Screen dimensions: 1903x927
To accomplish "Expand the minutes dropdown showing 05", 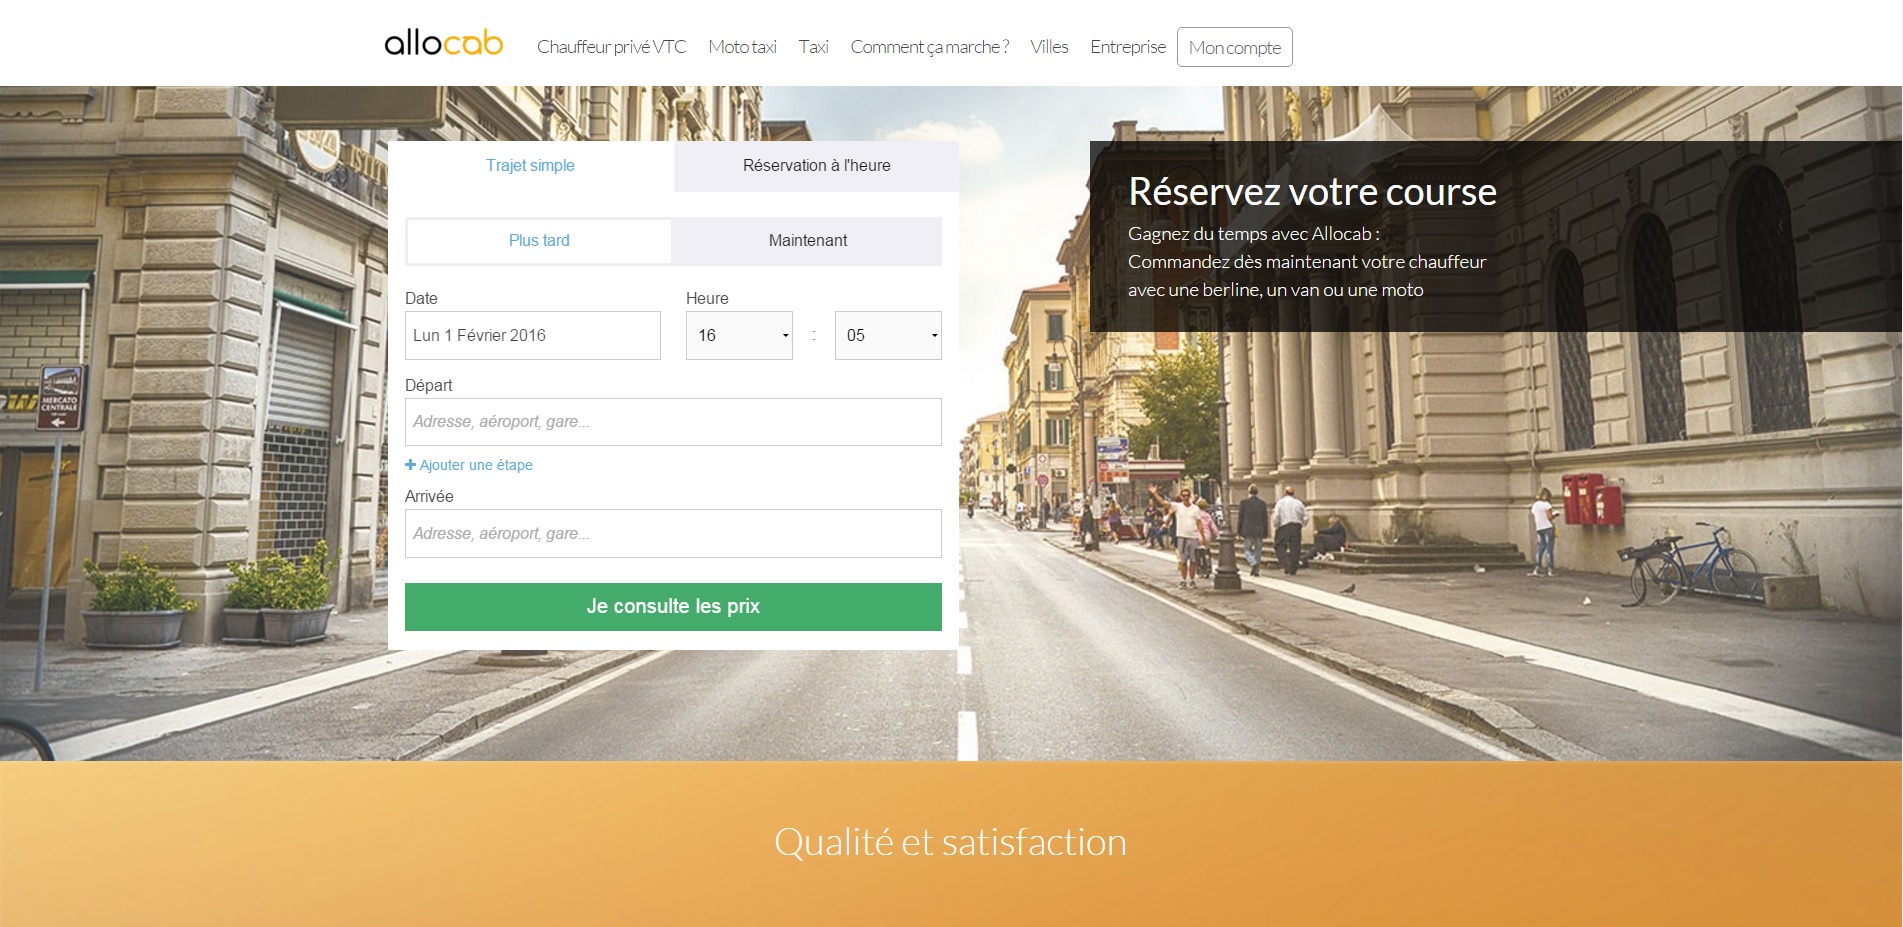I will click(888, 335).
